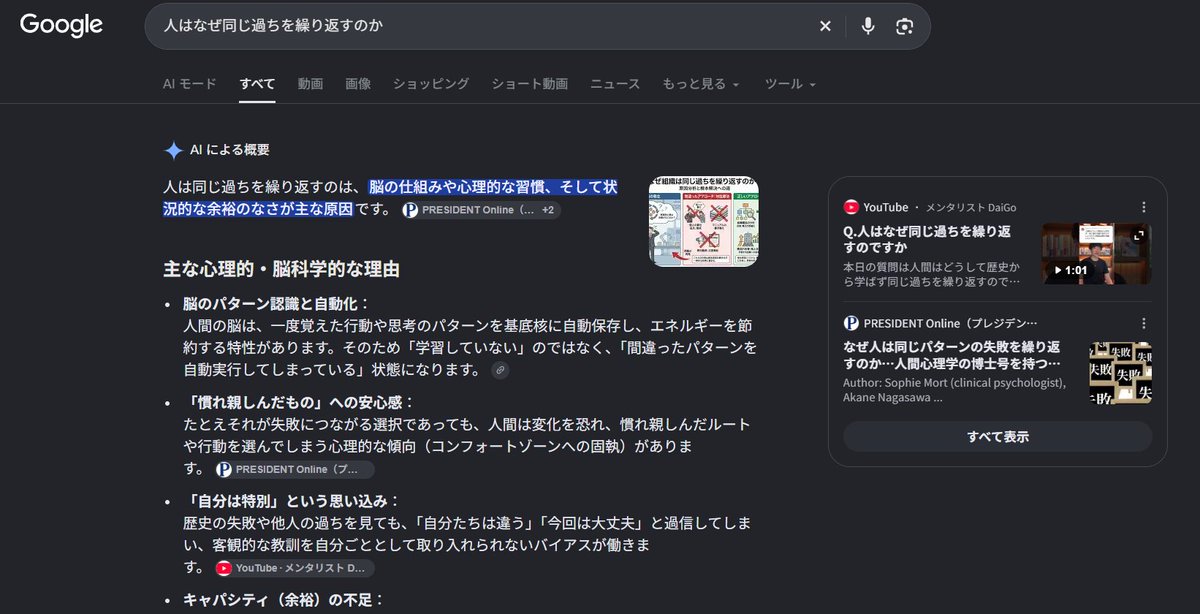The width and height of the screenshot is (1200, 614).
Task: Click PRESIDENT Online icon in source panel
Action: [851, 323]
